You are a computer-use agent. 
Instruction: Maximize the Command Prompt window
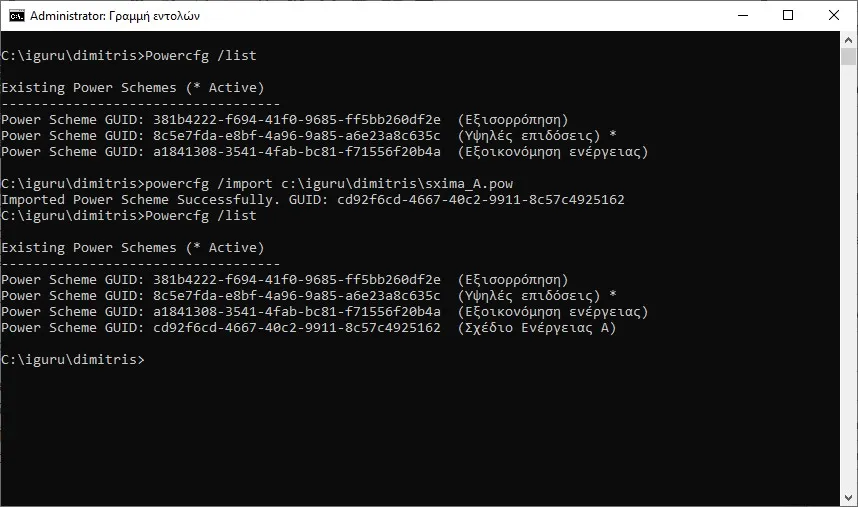[788, 16]
